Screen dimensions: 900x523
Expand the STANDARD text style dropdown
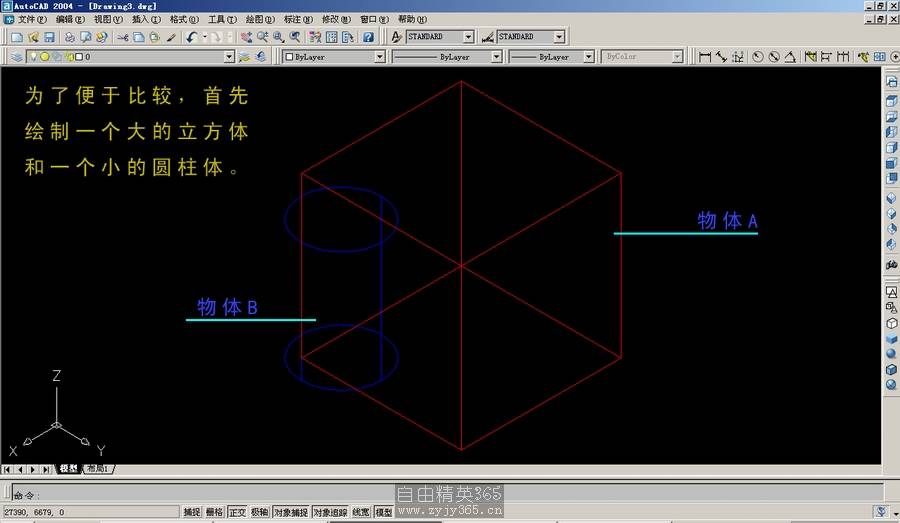pos(468,37)
